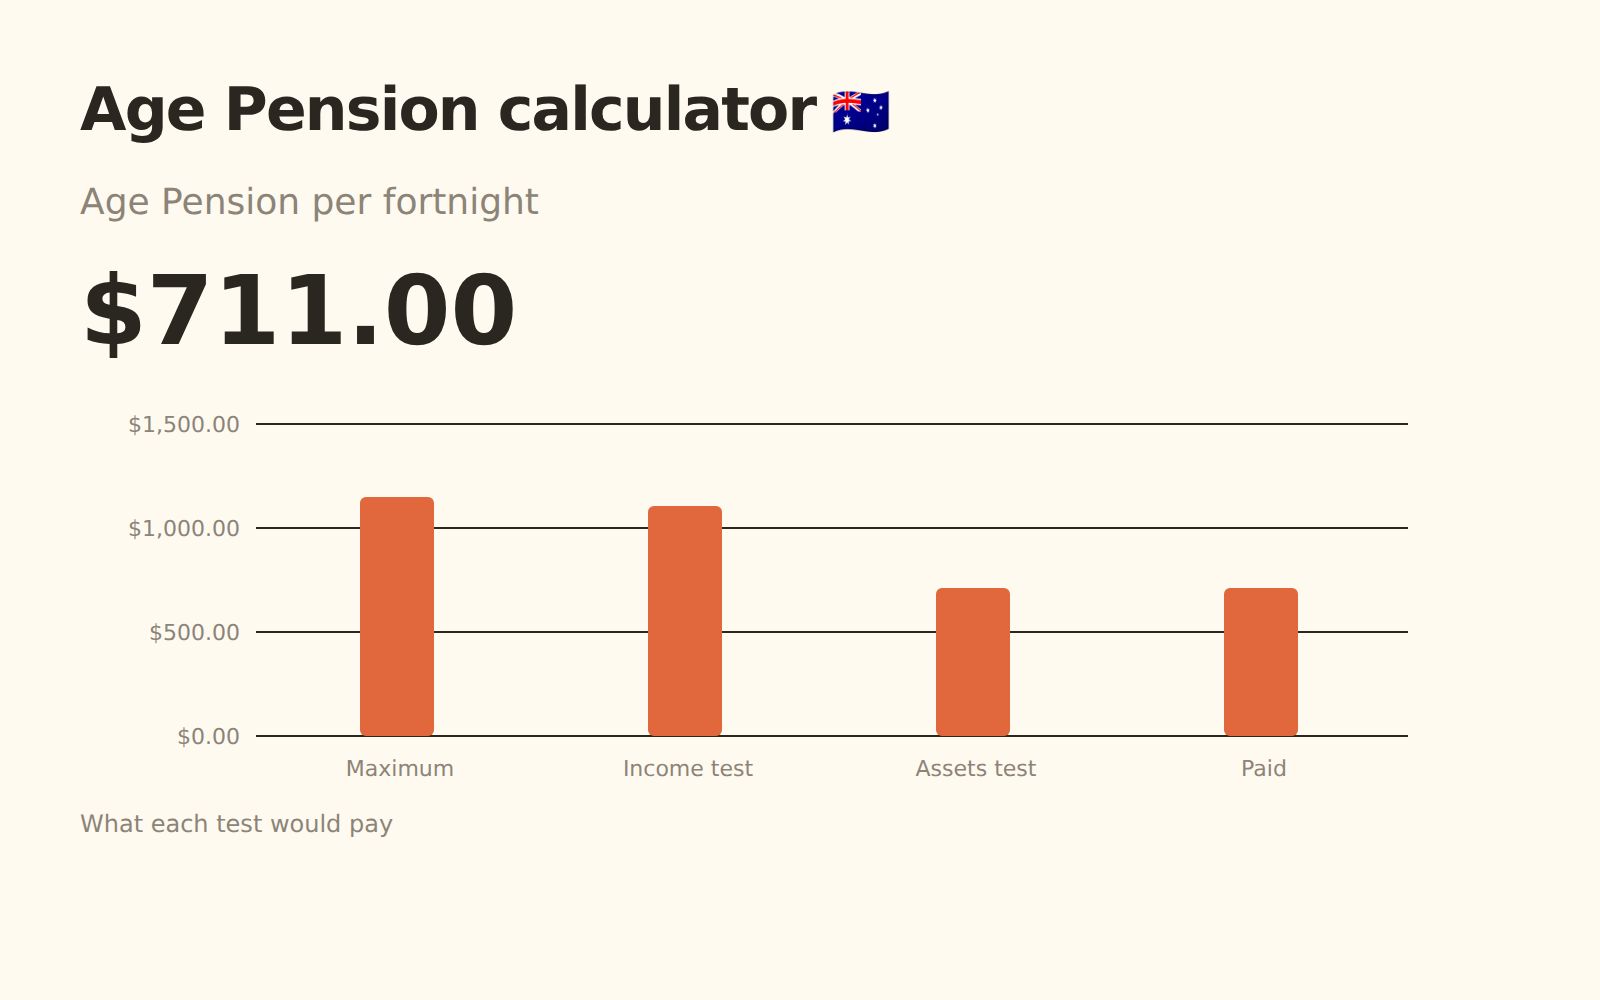The height and width of the screenshot is (1000, 1600).
Task: Click the Australian flag icon
Action: point(860,111)
